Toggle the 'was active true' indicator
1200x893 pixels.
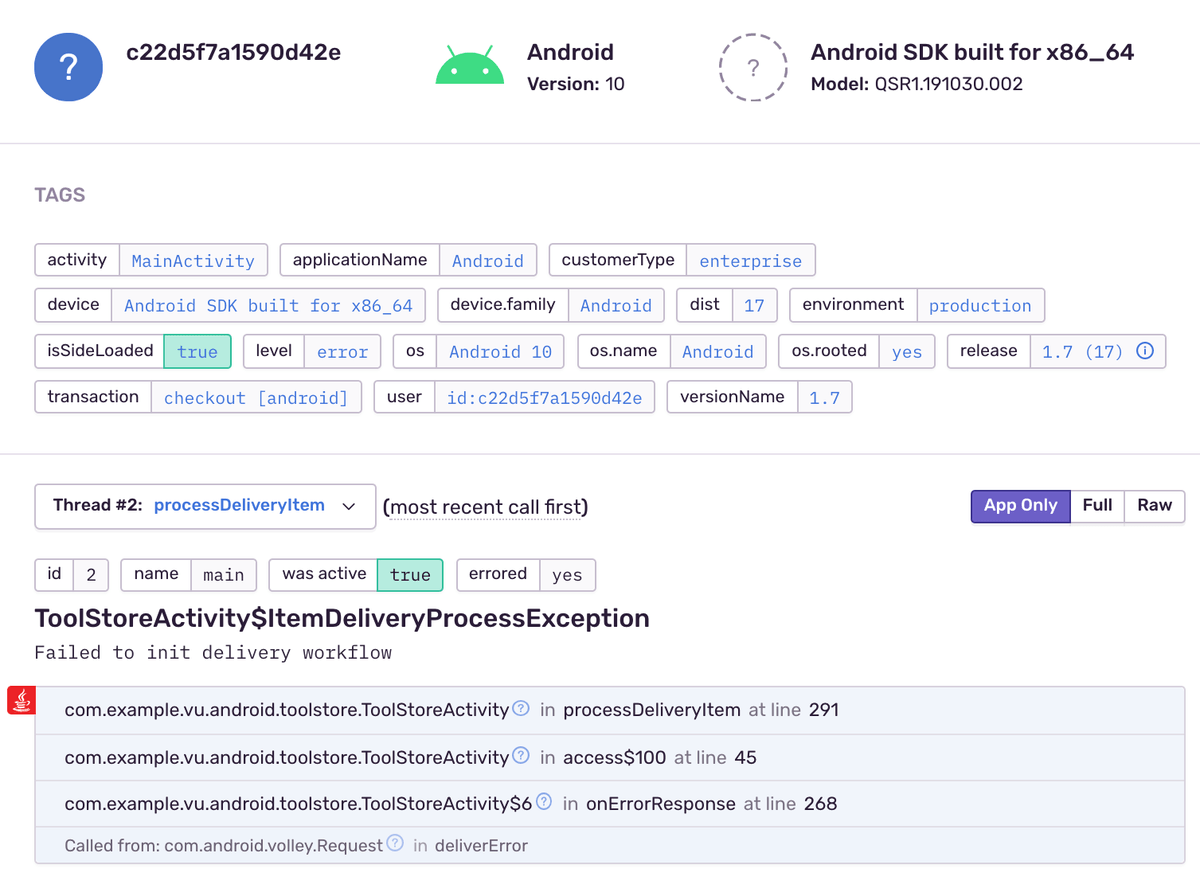(410, 574)
